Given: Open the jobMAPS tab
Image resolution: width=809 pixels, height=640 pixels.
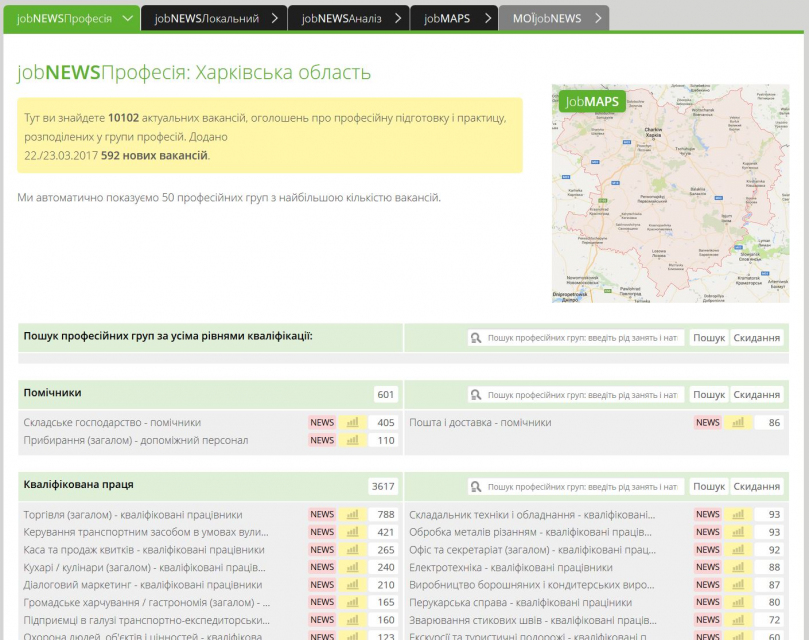Looking at the screenshot, I should (454, 19).
